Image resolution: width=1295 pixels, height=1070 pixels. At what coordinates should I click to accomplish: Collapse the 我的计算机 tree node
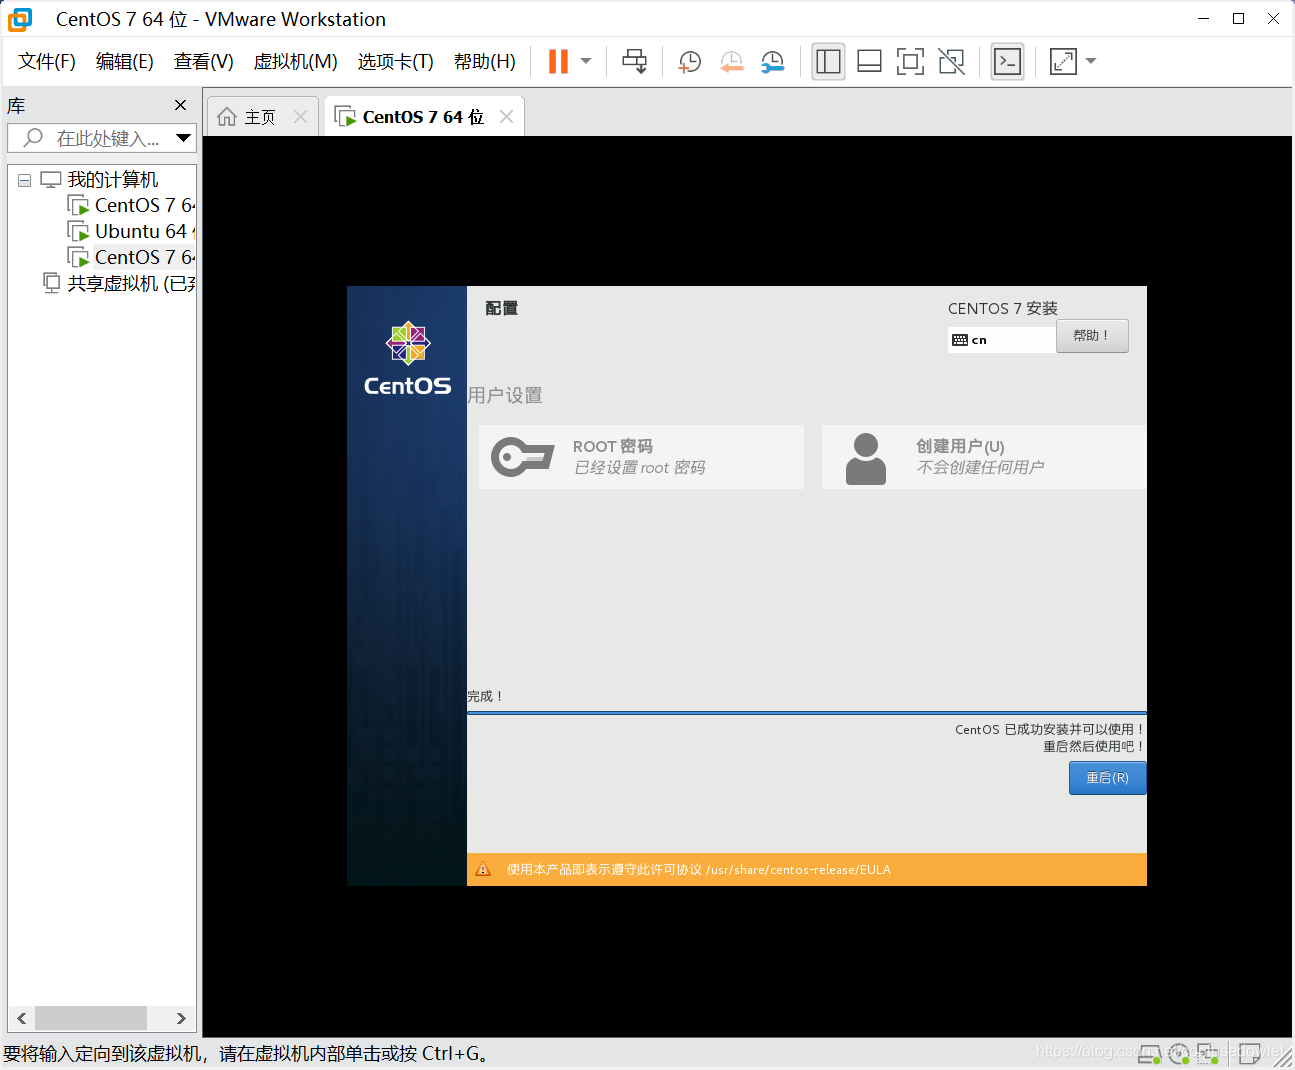click(x=24, y=181)
